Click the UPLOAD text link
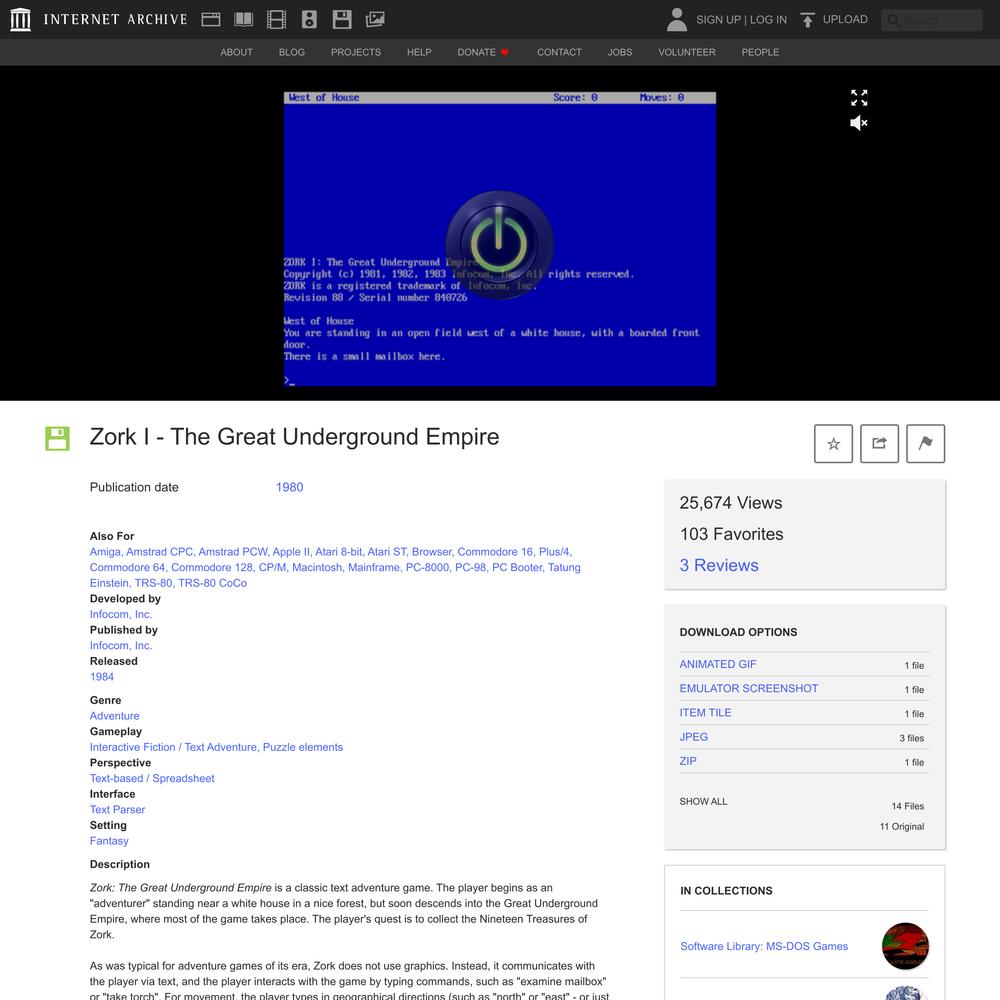Image resolution: width=1000 pixels, height=1000 pixels. point(845,19)
